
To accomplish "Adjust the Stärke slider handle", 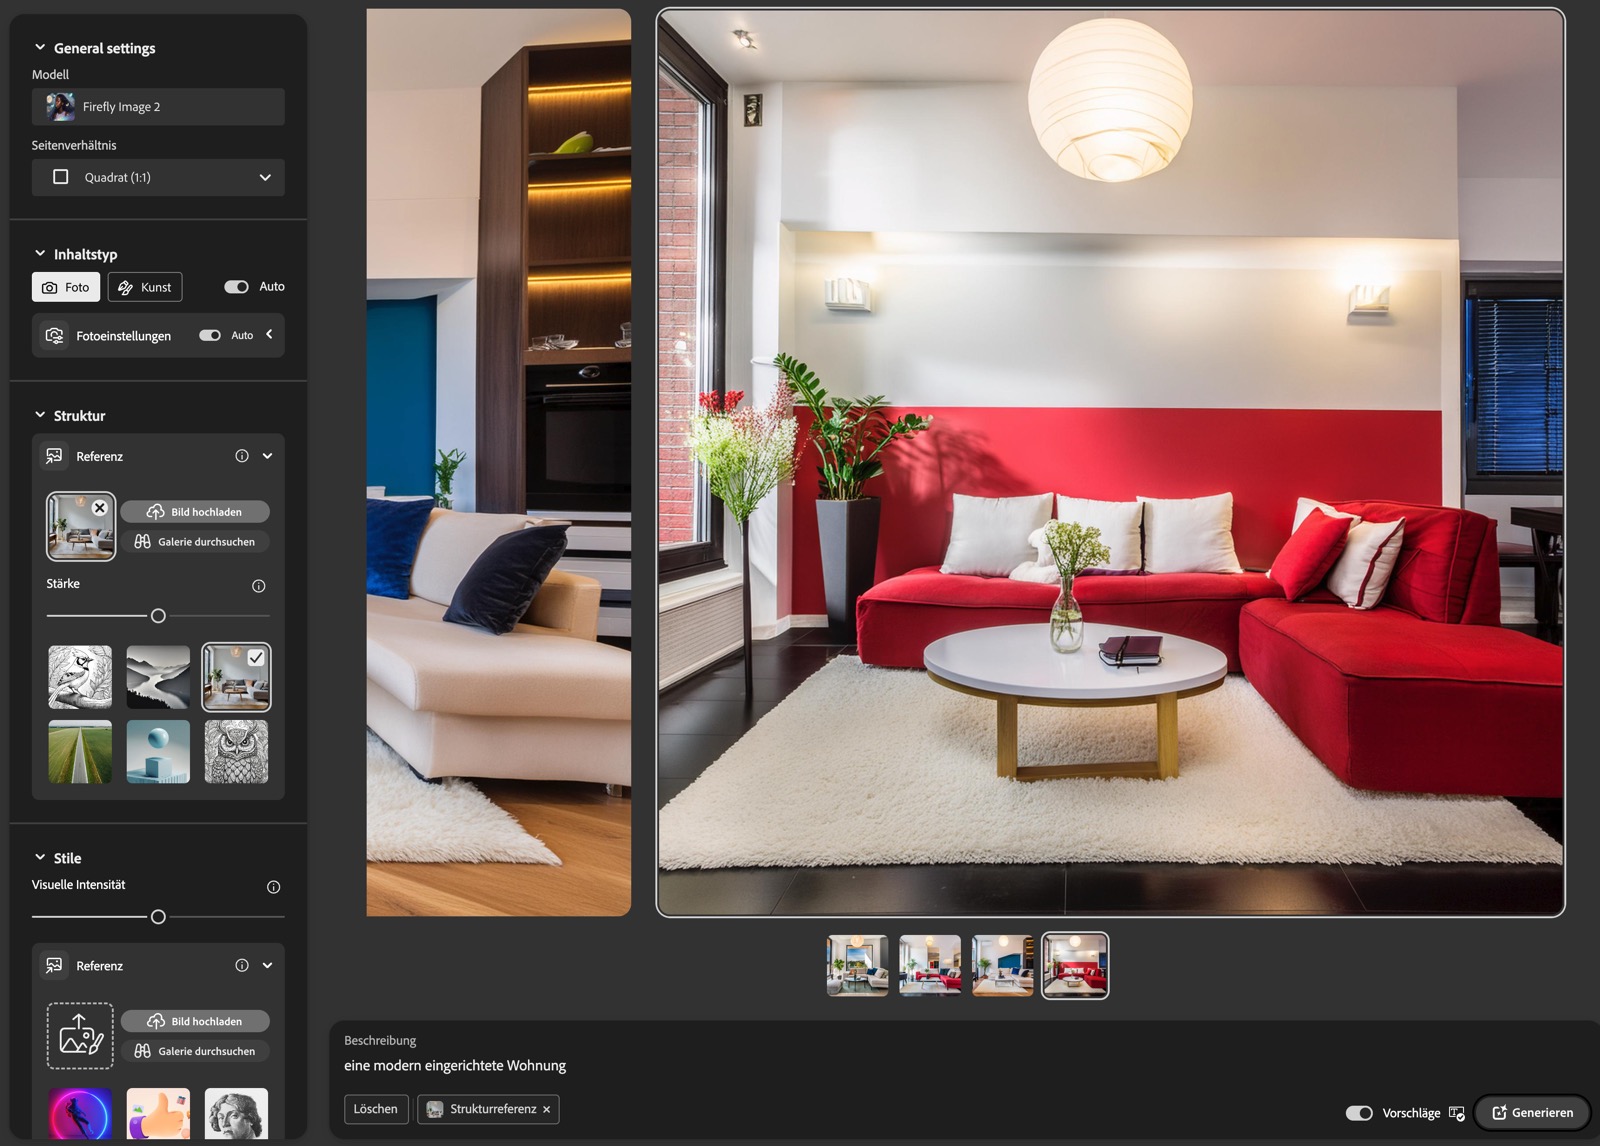I will [x=158, y=616].
